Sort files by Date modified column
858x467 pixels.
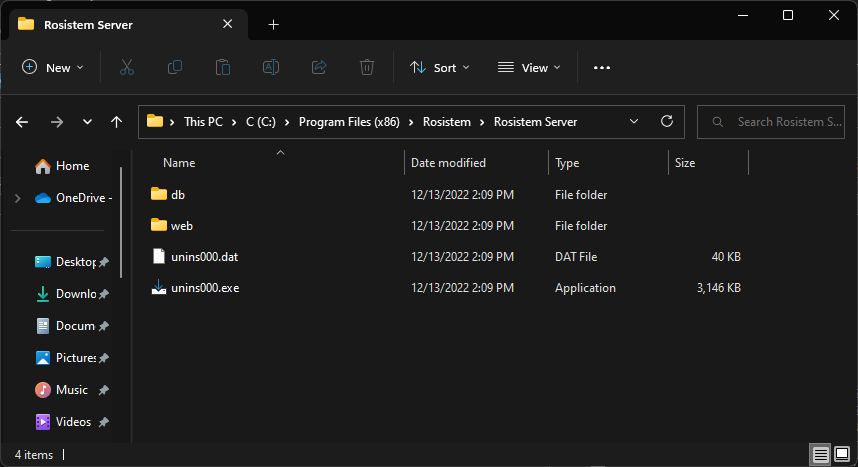(x=448, y=162)
